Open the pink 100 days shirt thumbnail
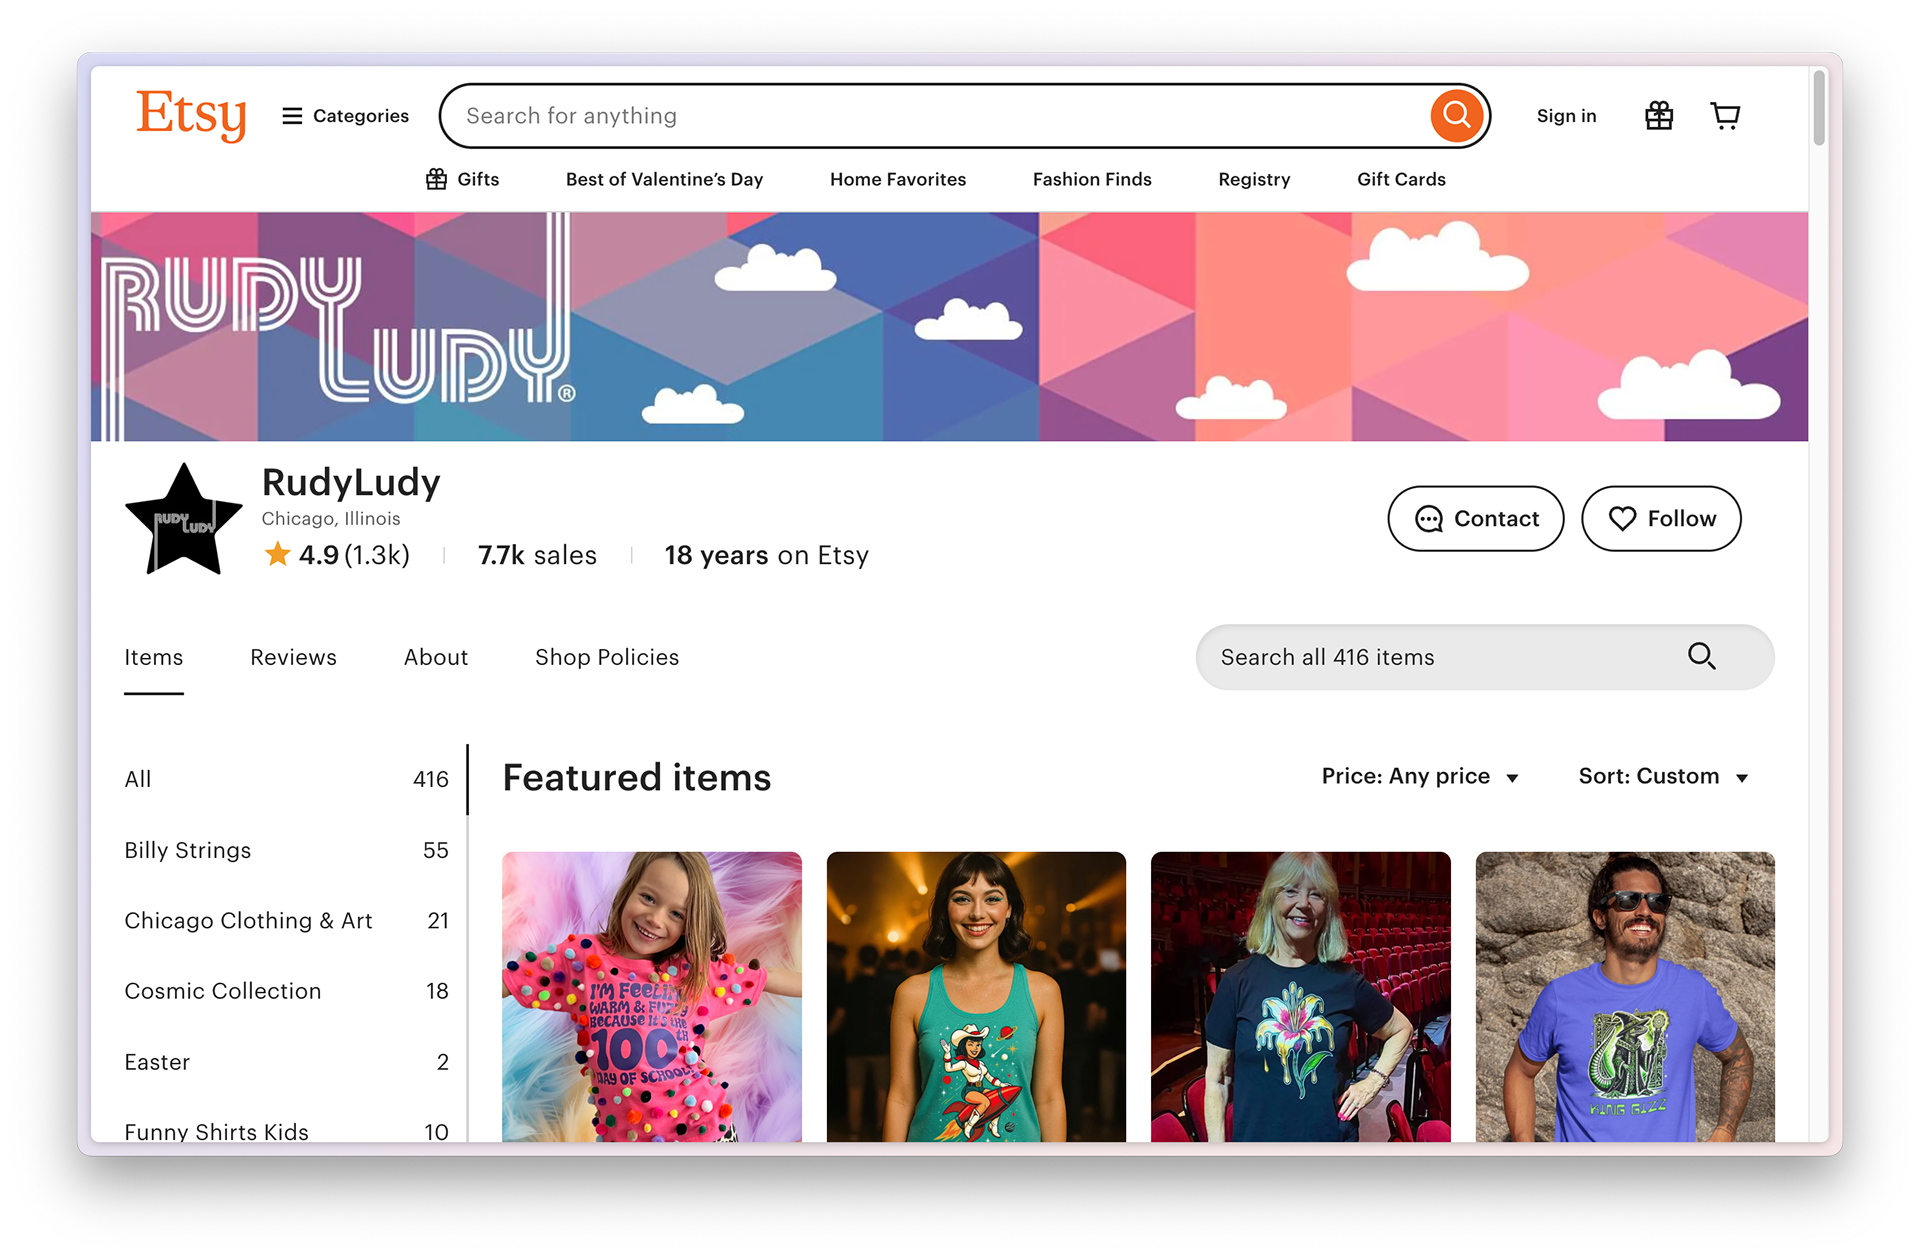Image resolution: width=1920 pixels, height=1258 pixels. (651, 996)
